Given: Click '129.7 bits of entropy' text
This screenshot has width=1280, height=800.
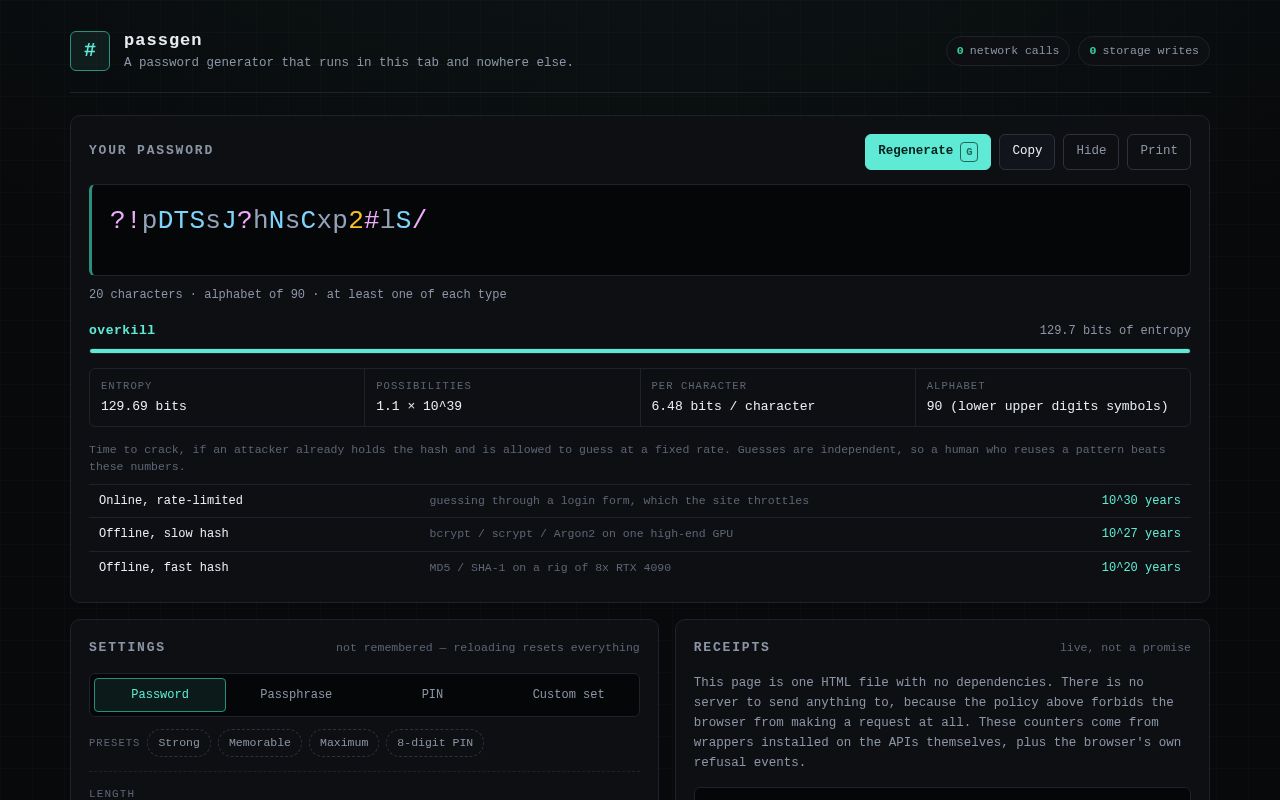Looking at the screenshot, I should pyautogui.click(x=1115, y=331).
